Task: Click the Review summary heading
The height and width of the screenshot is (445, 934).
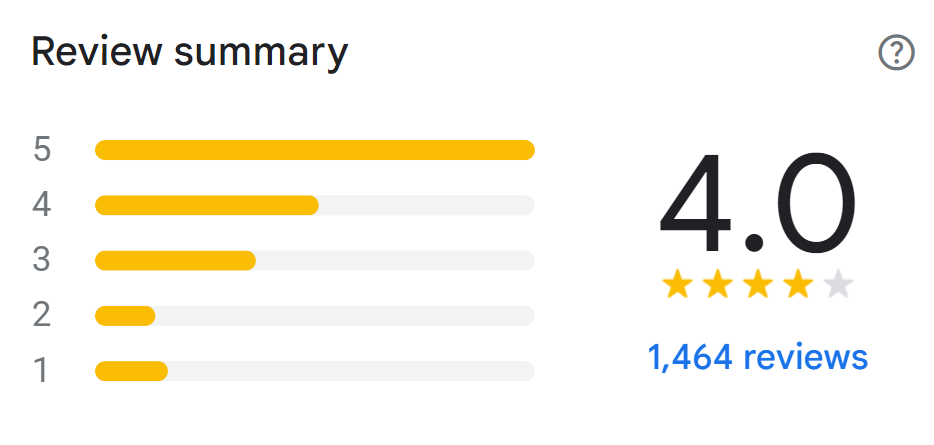Action: 190,52
